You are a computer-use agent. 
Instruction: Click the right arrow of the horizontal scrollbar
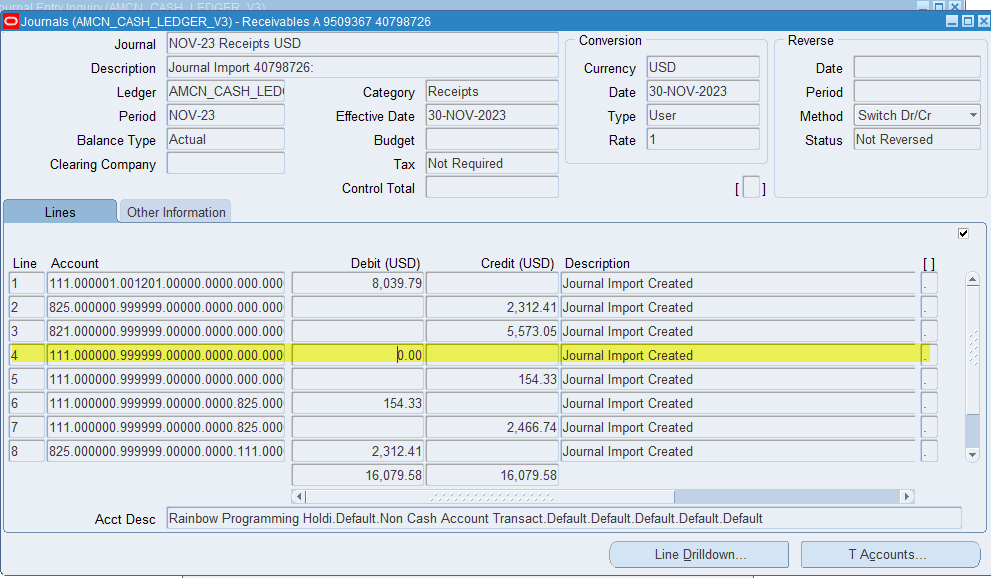(907, 495)
